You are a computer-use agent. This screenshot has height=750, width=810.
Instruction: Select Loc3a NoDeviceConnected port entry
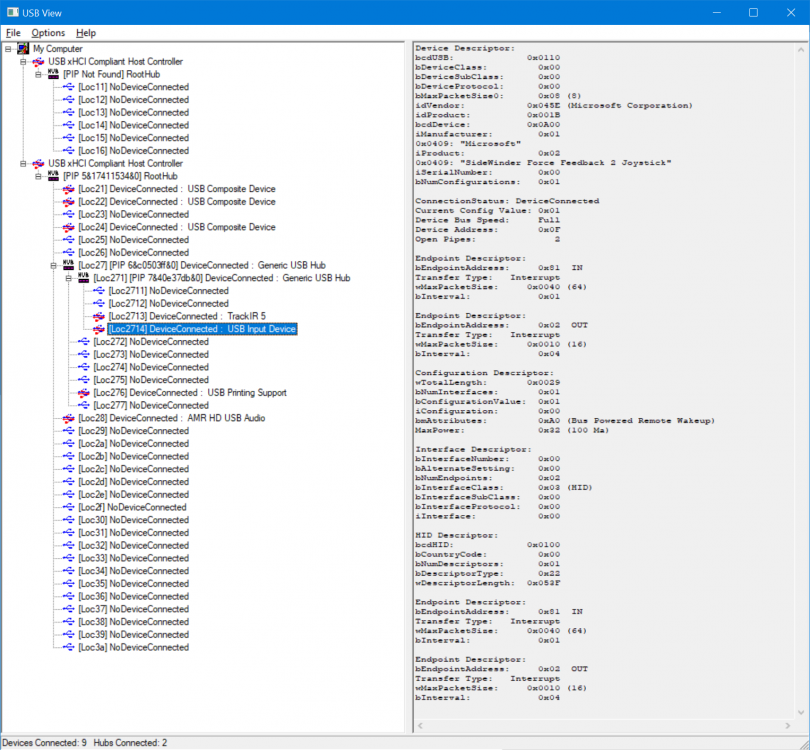tap(133, 647)
